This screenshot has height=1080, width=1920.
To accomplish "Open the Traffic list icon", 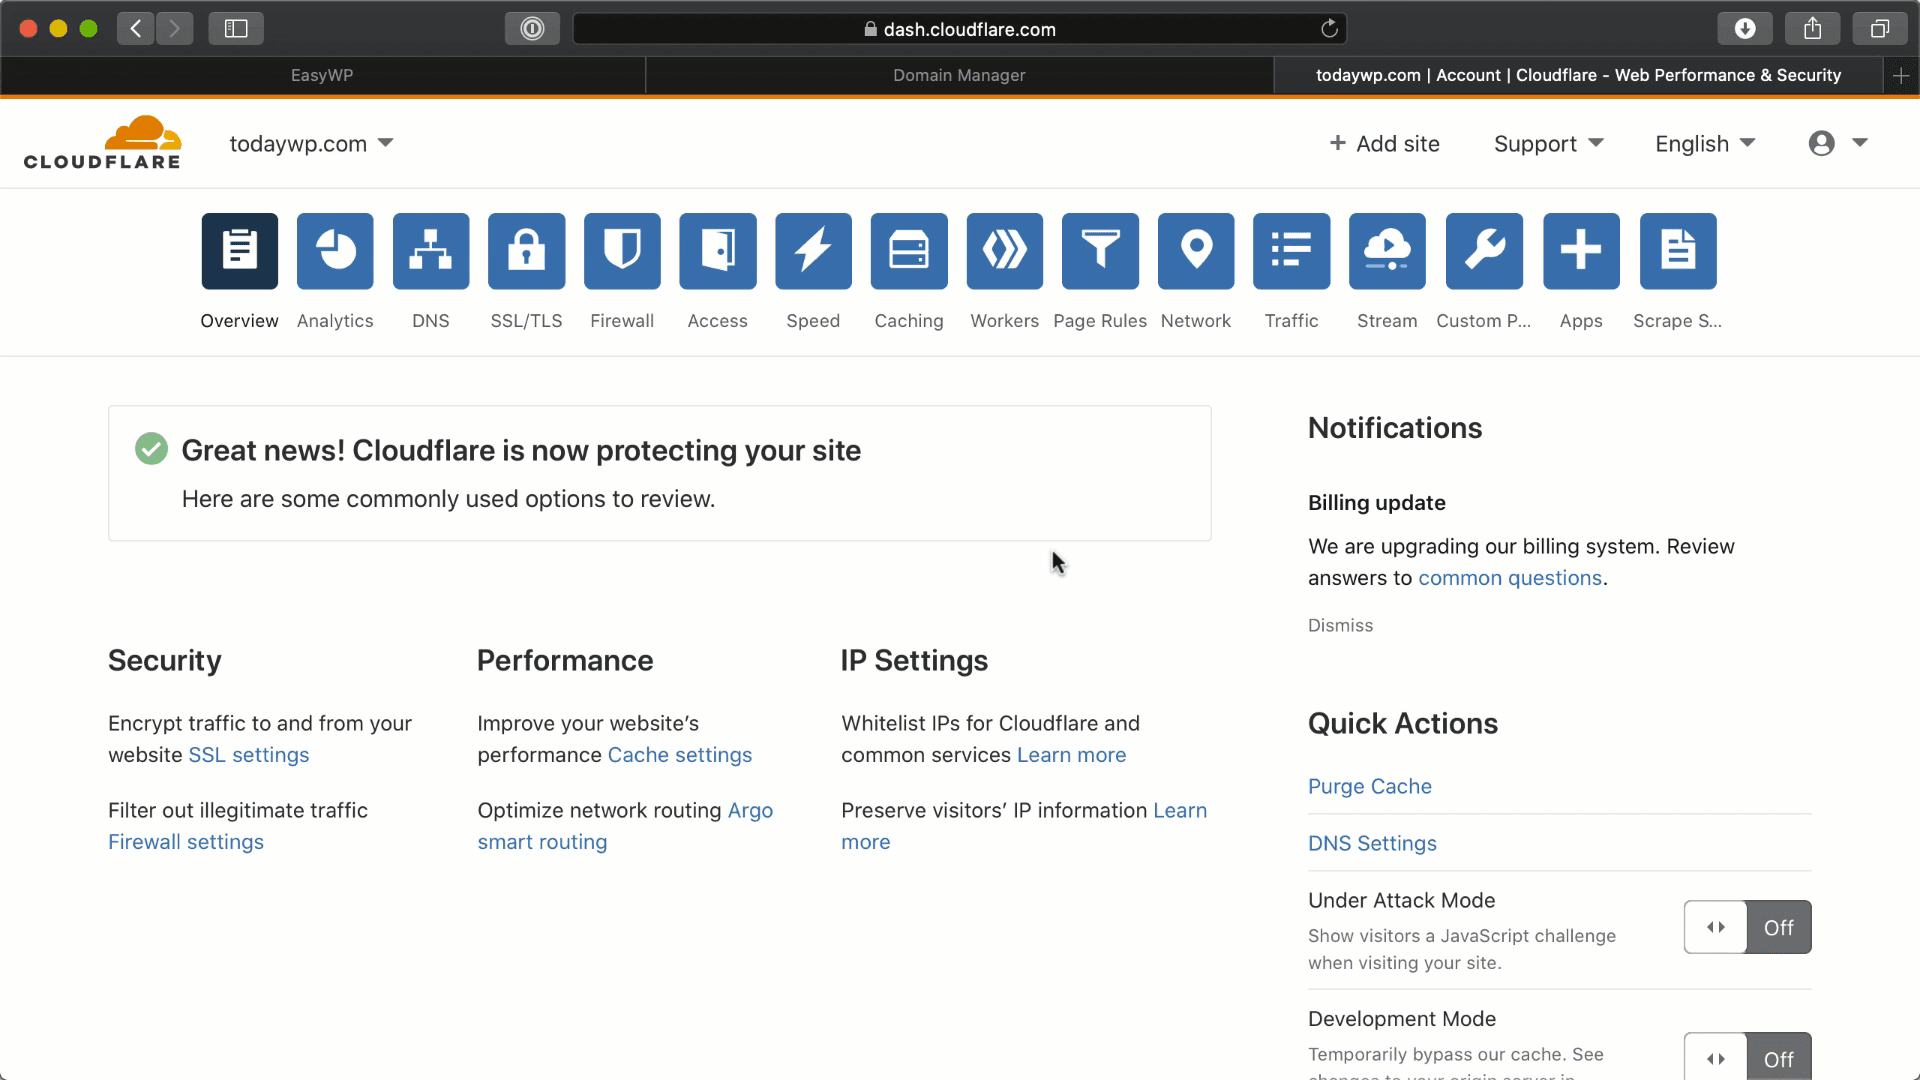I will pyautogui.click(x=1292, y=251).
